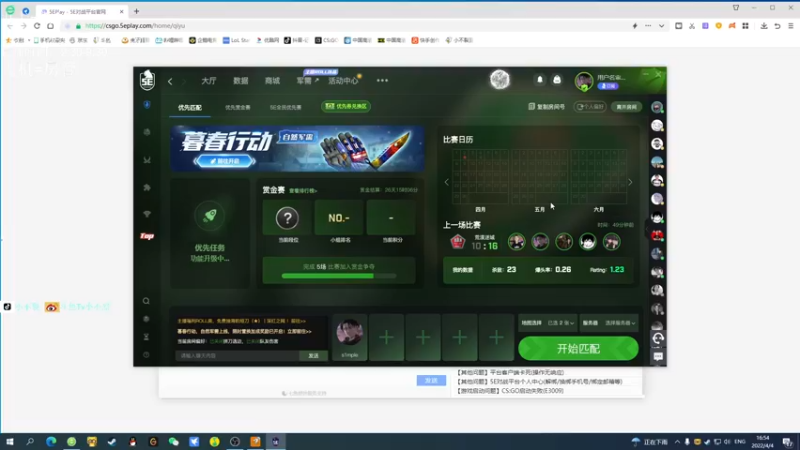Open the 数据 data menu

(x=241, y=81)
